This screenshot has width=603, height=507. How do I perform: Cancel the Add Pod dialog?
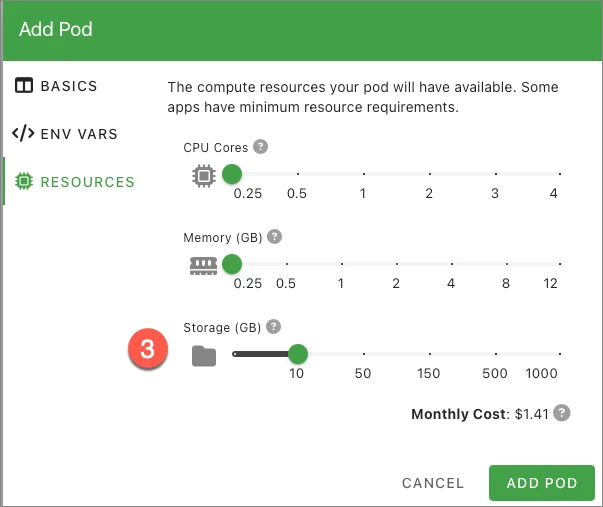point(433,483)
